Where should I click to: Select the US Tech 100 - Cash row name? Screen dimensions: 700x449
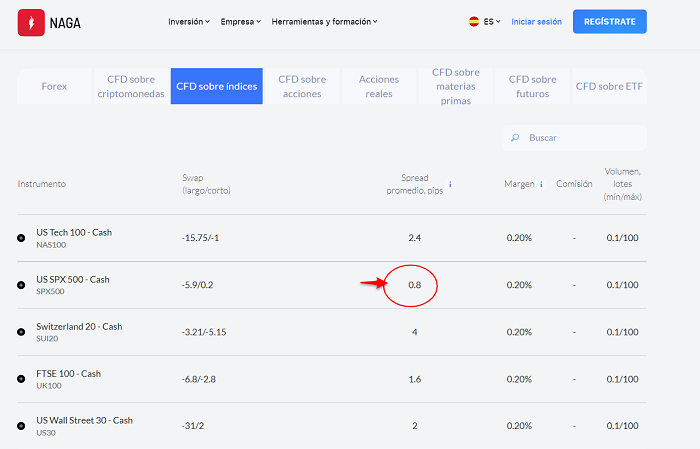(74, 233)
